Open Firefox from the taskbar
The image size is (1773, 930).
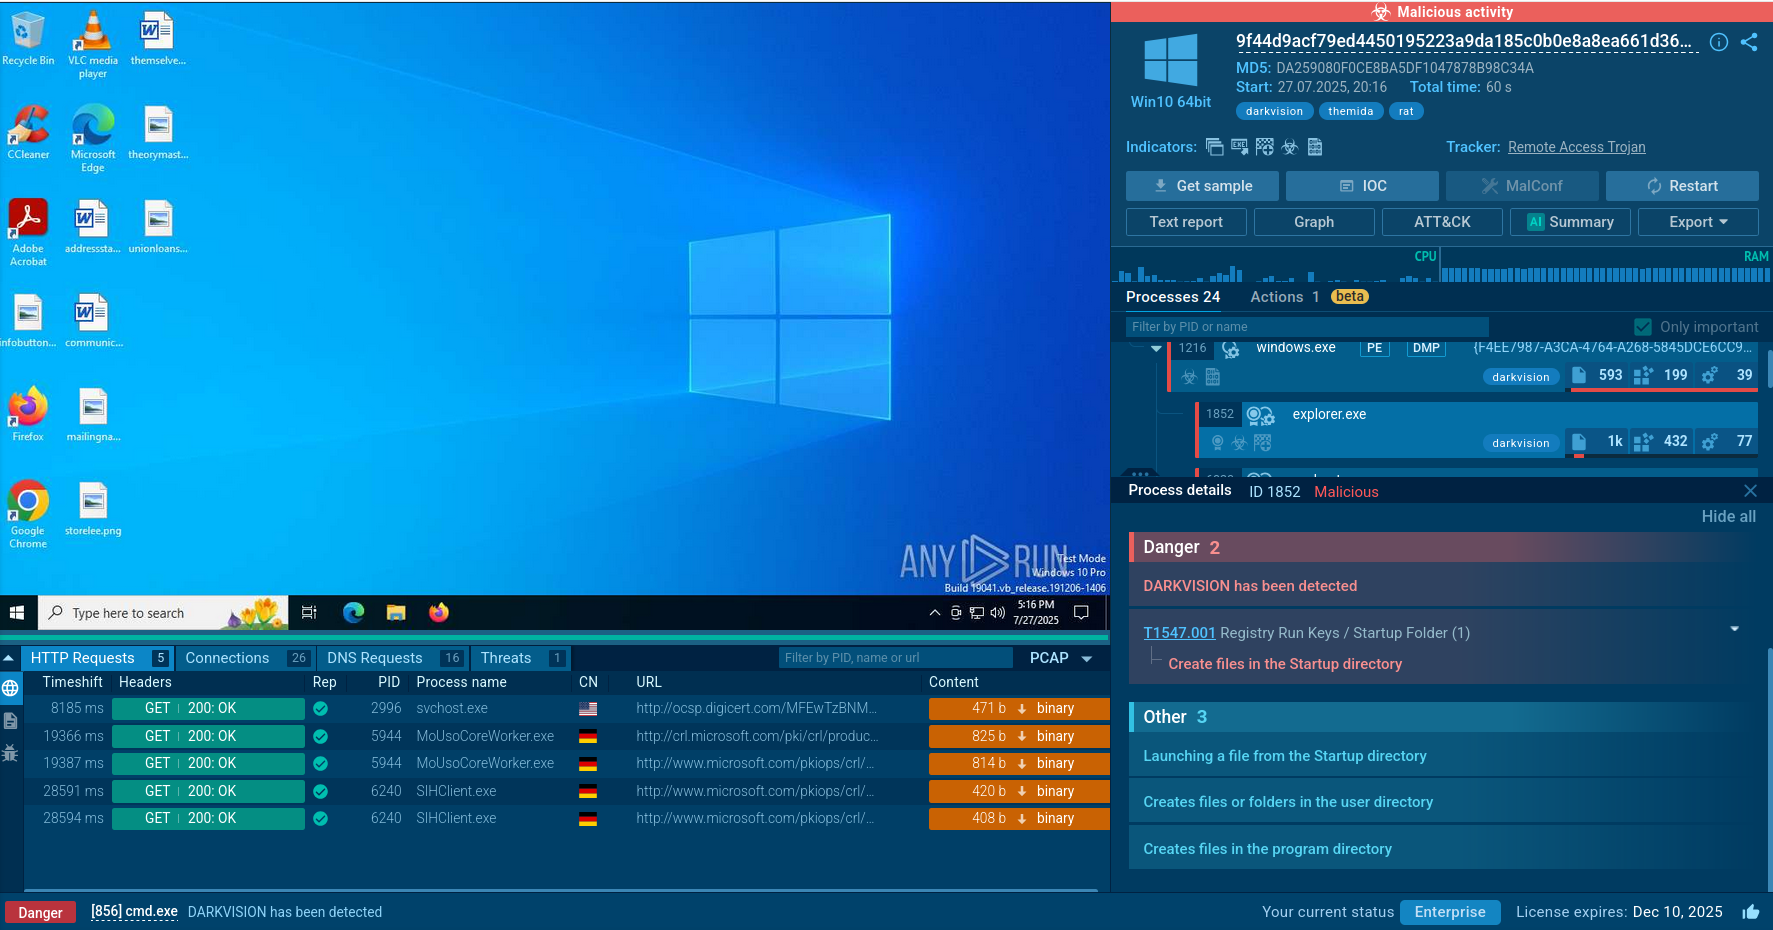click(439, 613)
